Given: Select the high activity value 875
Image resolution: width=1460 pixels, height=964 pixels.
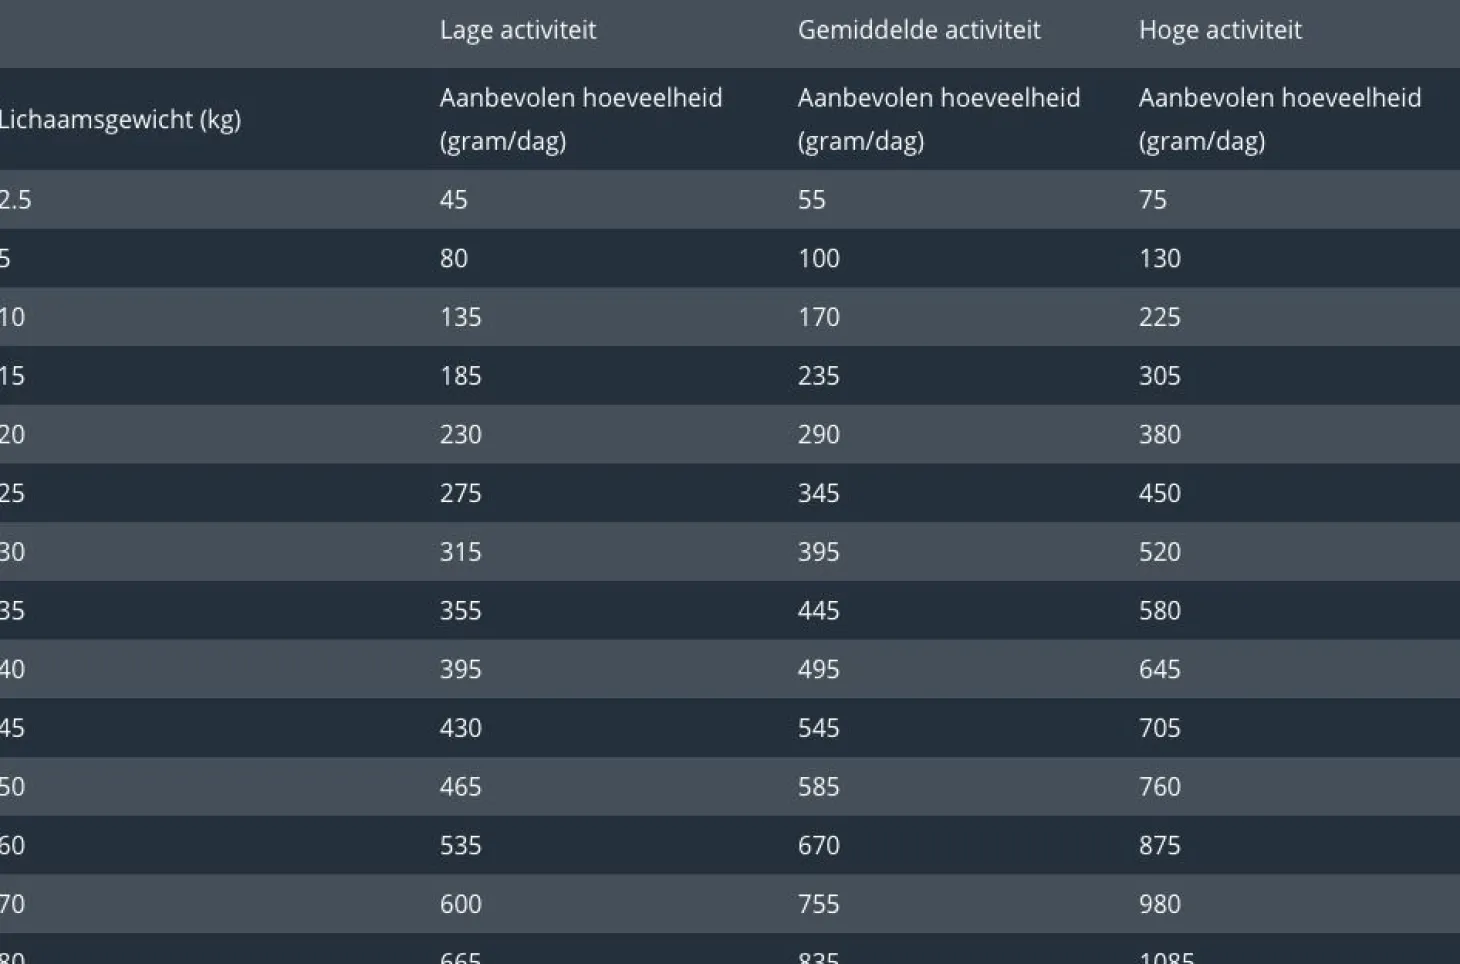Looking at the screenshot, I should click(1159, 845).
